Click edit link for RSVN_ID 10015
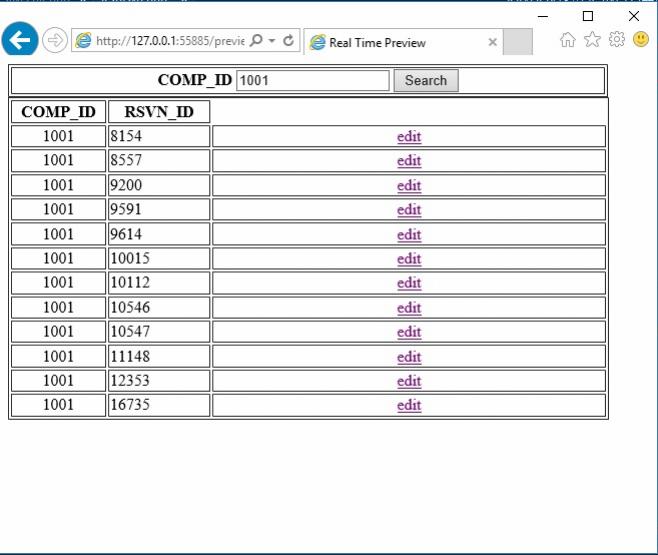 pyautogui.click(x=409, y=258)
